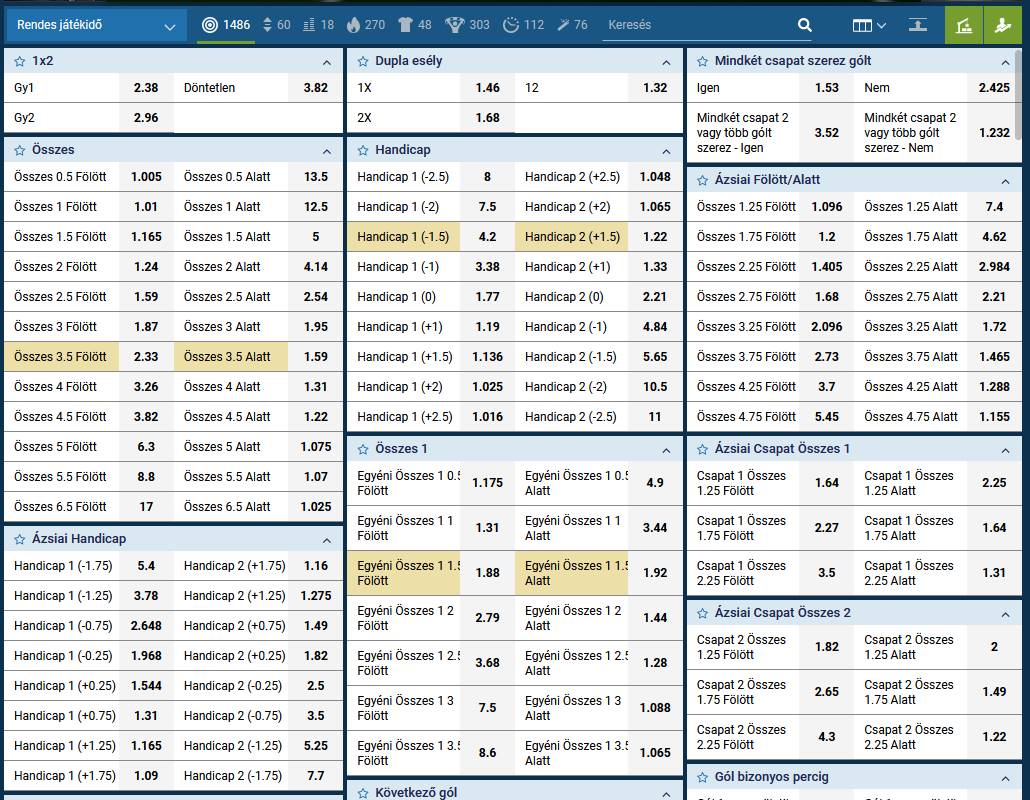Star the Ázsiai Fölött/Alatt market
The height and width of the screenshot is (800, 1030).
coord(703,180)
